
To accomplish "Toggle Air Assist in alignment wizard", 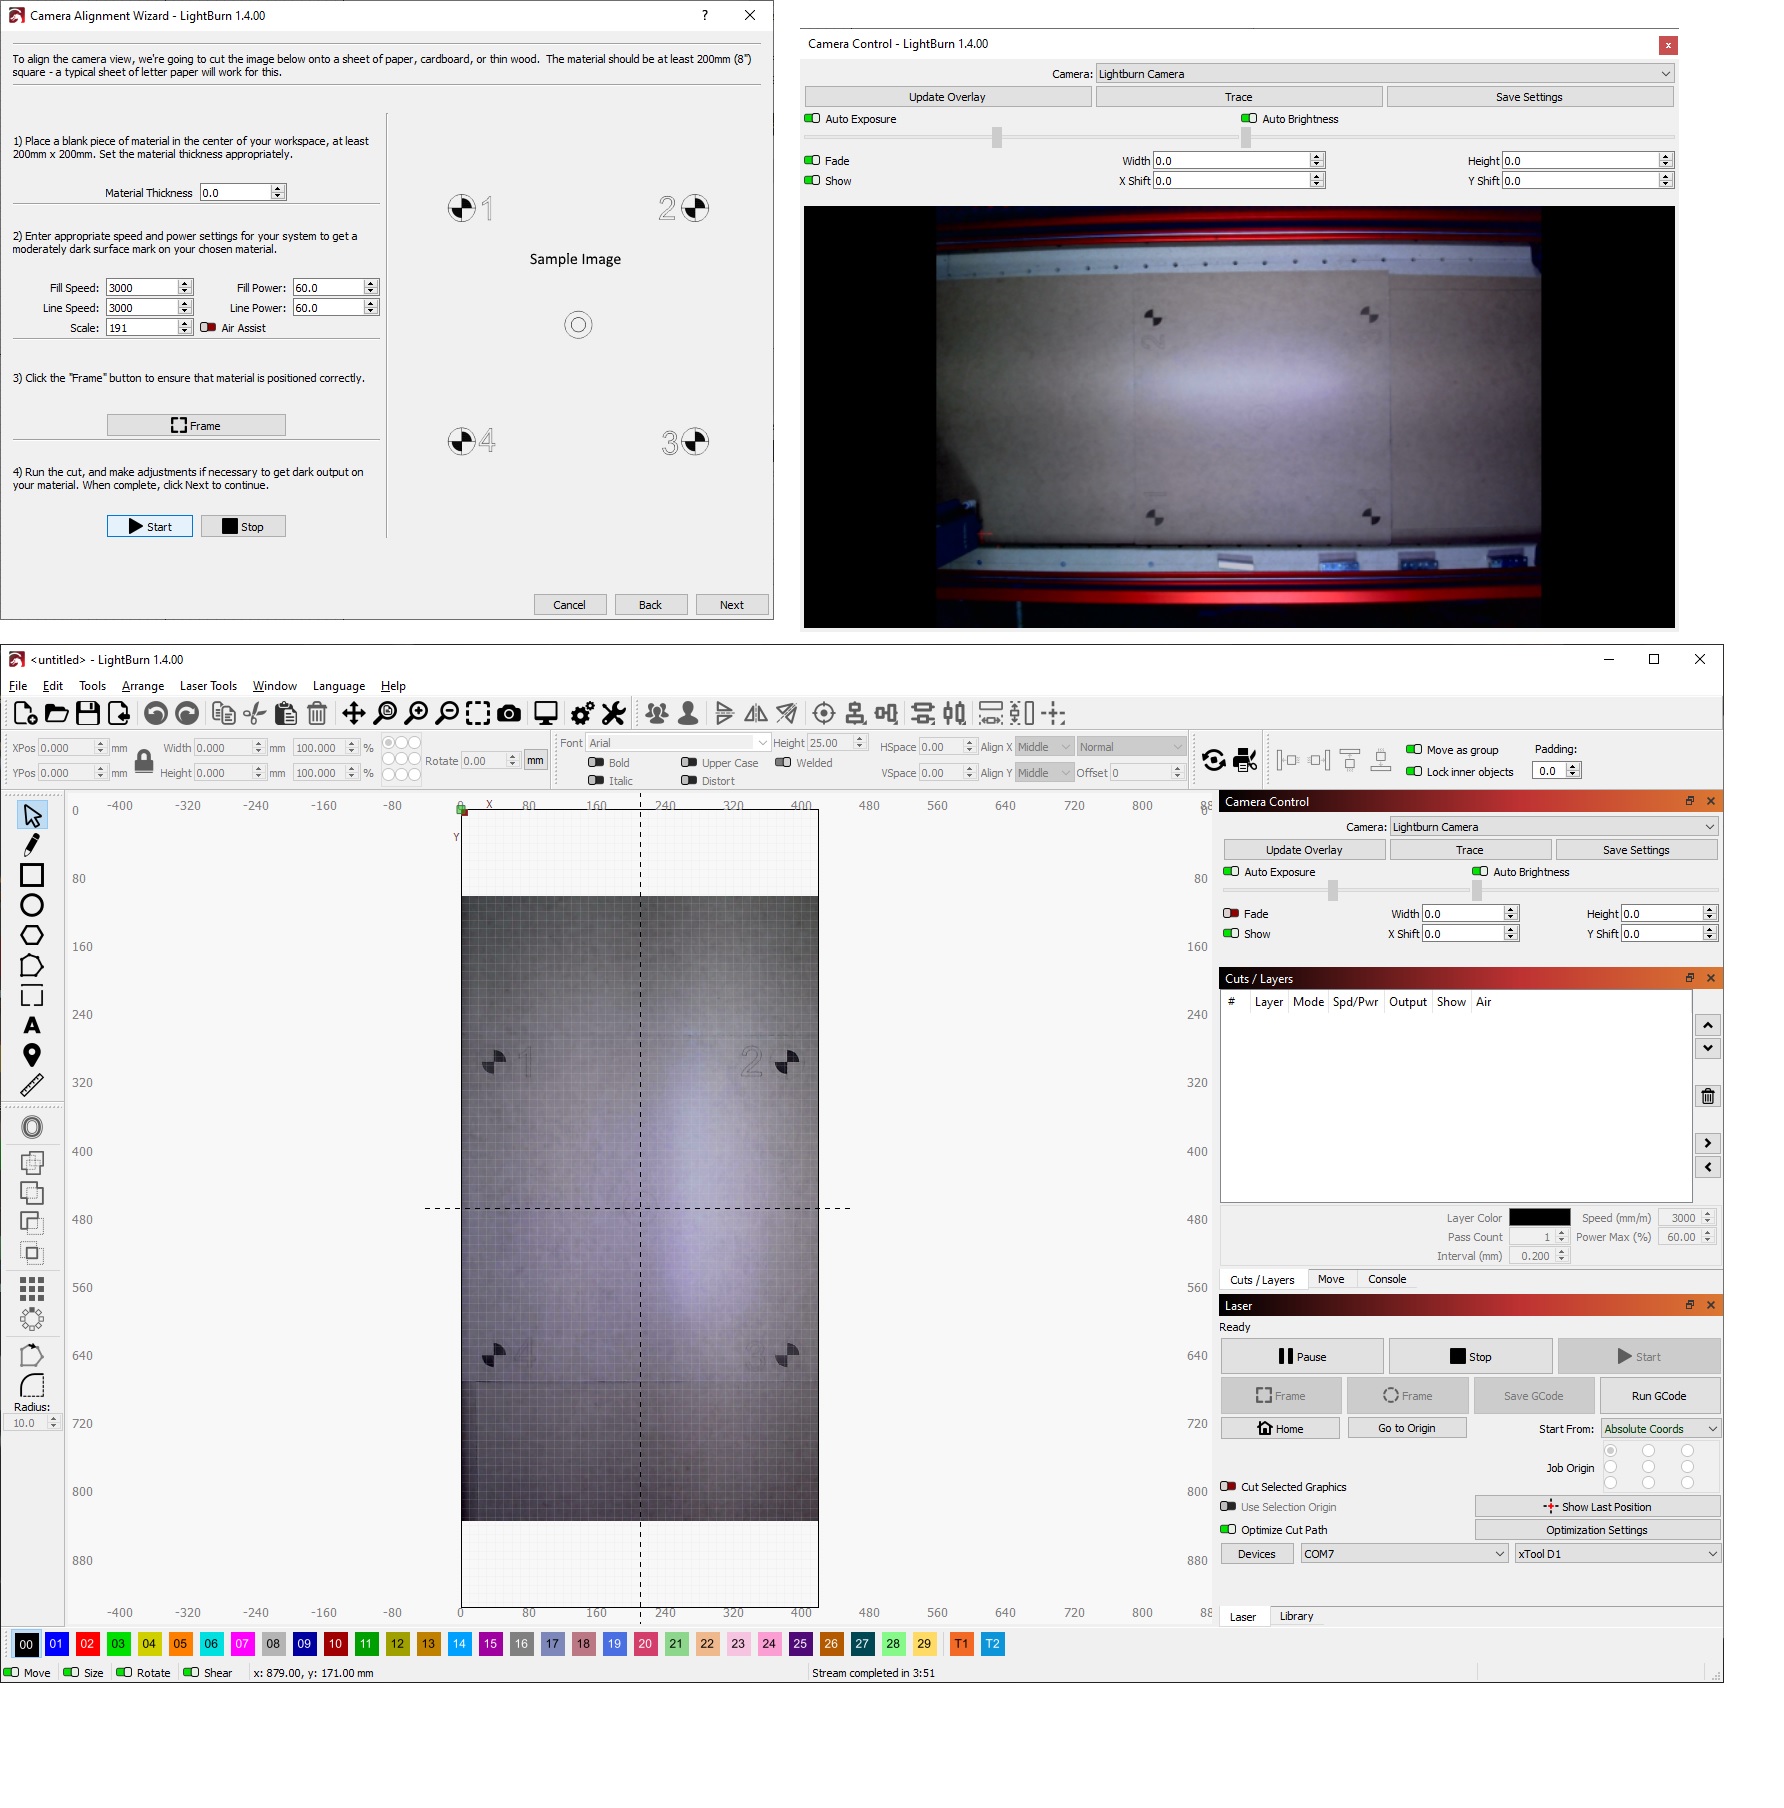I will [208, 328].
